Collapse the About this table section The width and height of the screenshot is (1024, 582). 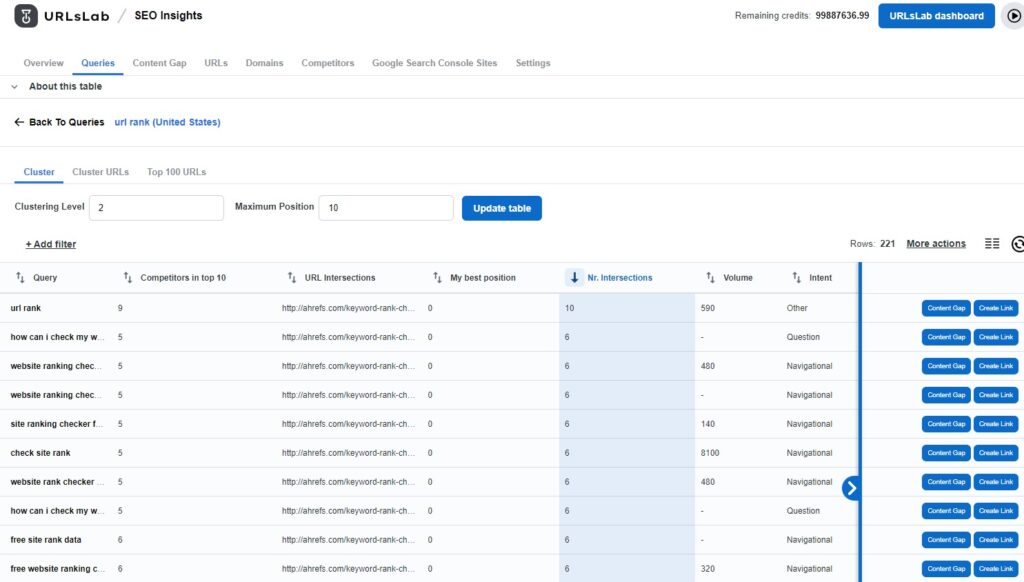click(x=13, y=86)
